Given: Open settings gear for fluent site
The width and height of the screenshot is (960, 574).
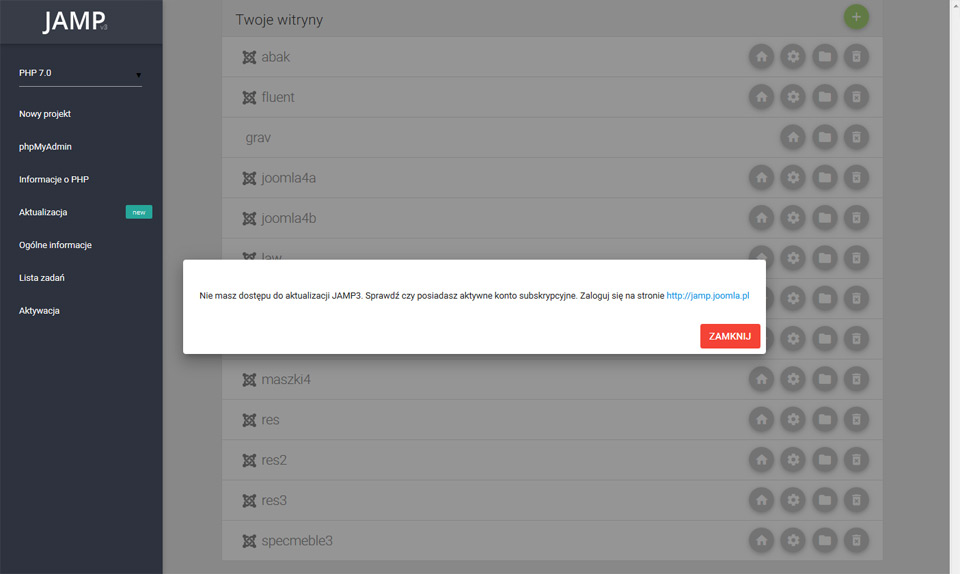Looking at the screenshot, I should click(793, 97).
